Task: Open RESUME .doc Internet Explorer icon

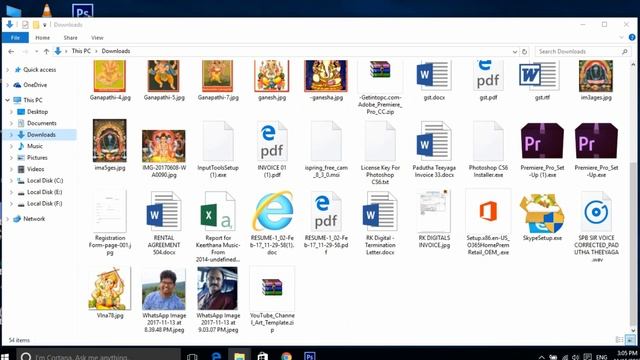Action: [272, 211]
